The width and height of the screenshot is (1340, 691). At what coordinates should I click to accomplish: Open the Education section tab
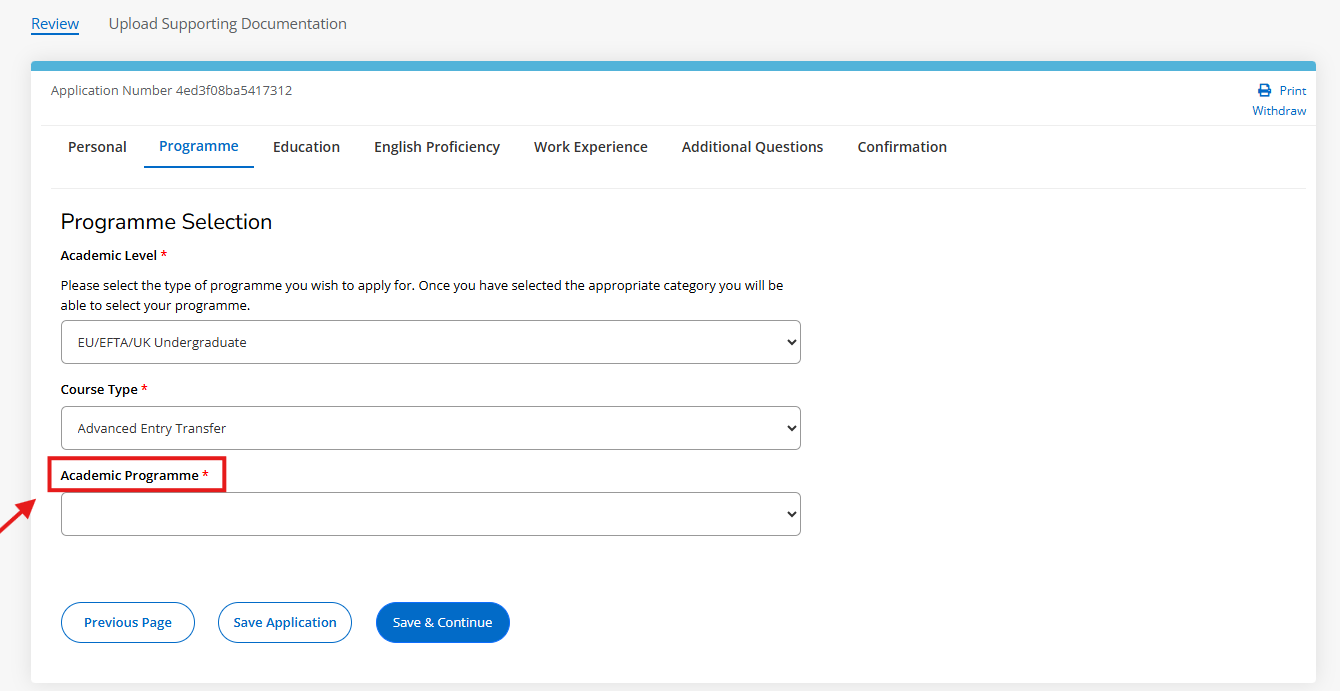pos(306,147)
